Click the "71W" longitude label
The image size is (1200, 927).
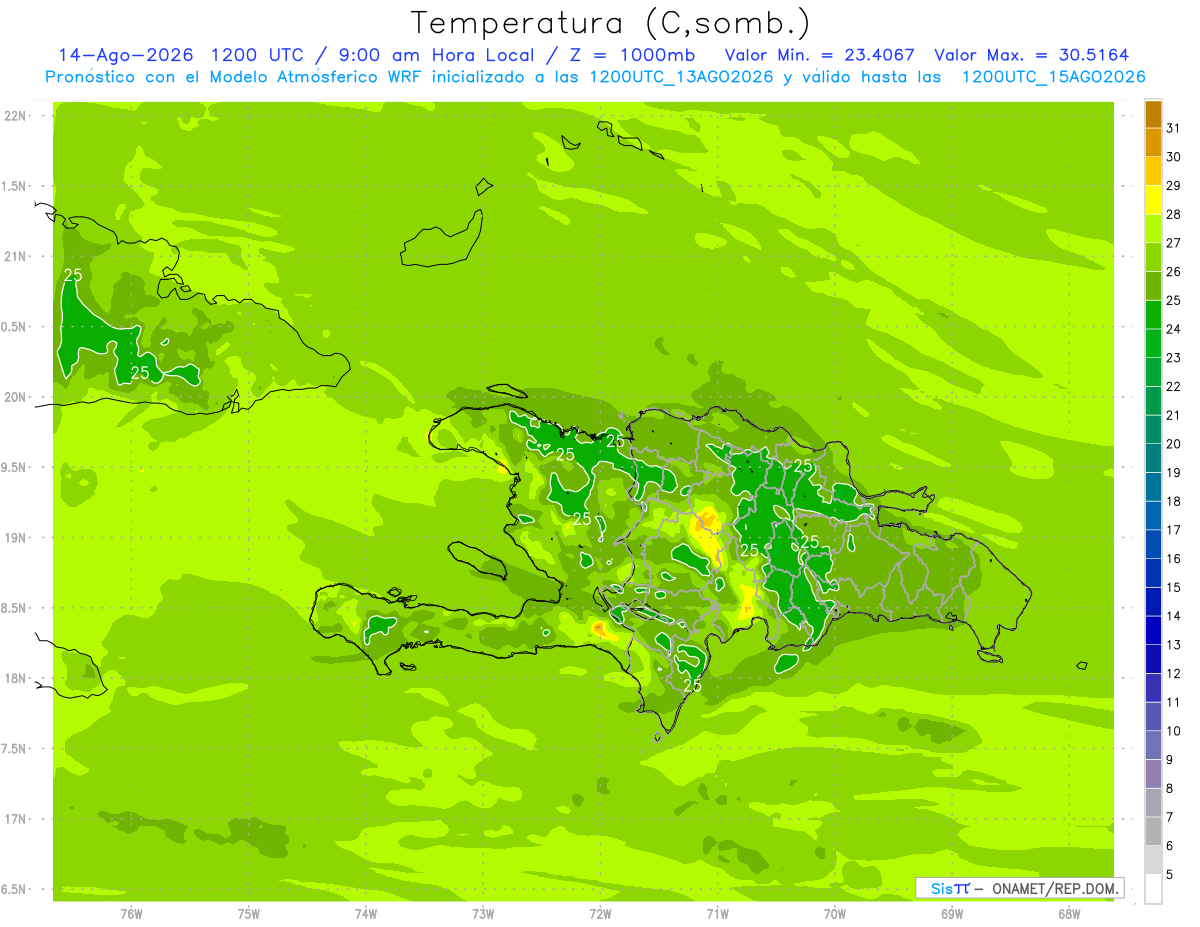pos(717,913)
